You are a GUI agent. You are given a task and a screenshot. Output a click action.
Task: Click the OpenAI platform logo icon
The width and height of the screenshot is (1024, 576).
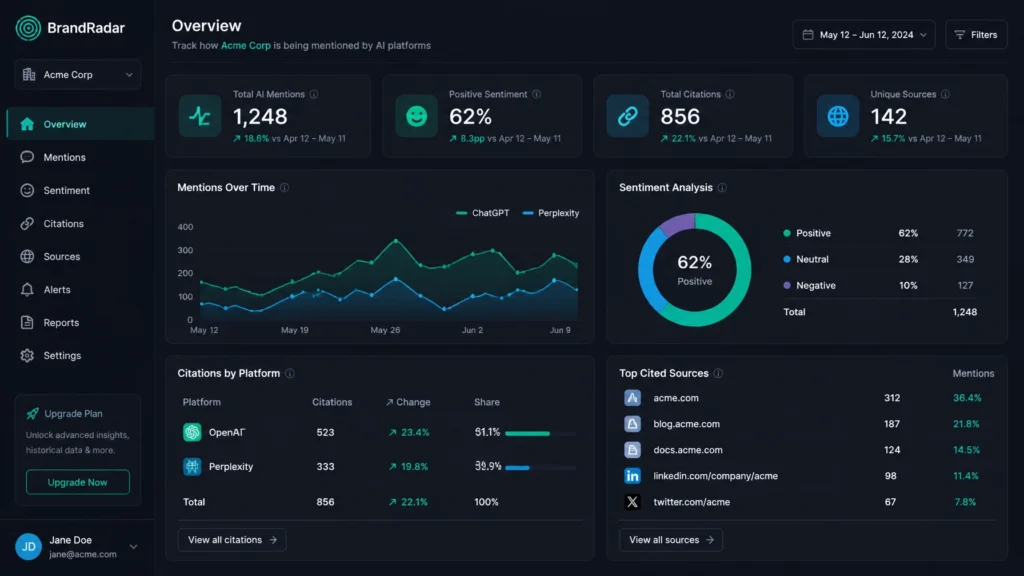click(x=192, y=432)
